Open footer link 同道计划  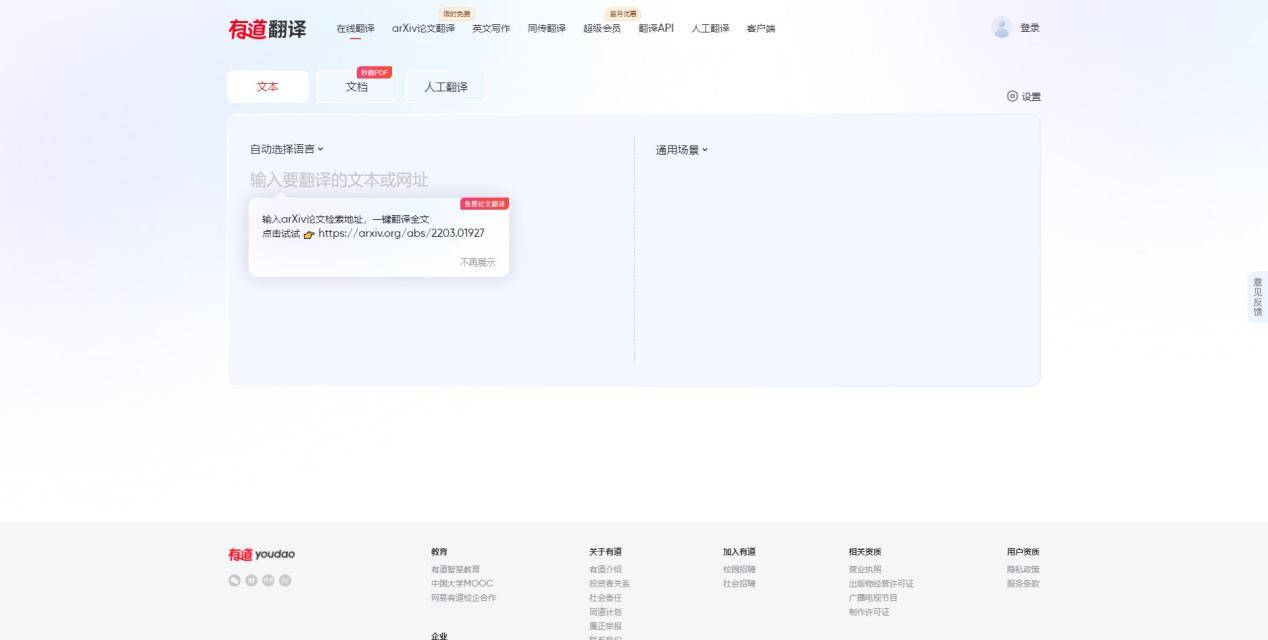coord(605,612)
